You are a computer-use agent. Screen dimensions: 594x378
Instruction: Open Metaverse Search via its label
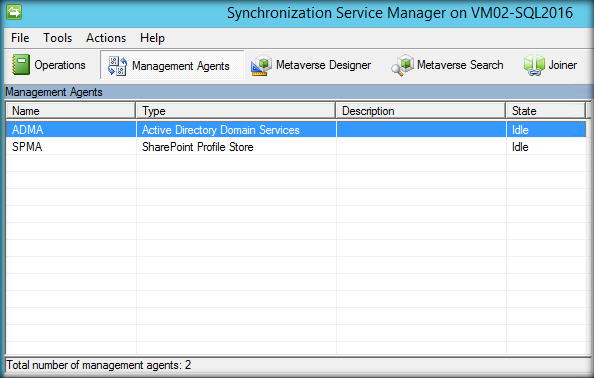(460, 65)
